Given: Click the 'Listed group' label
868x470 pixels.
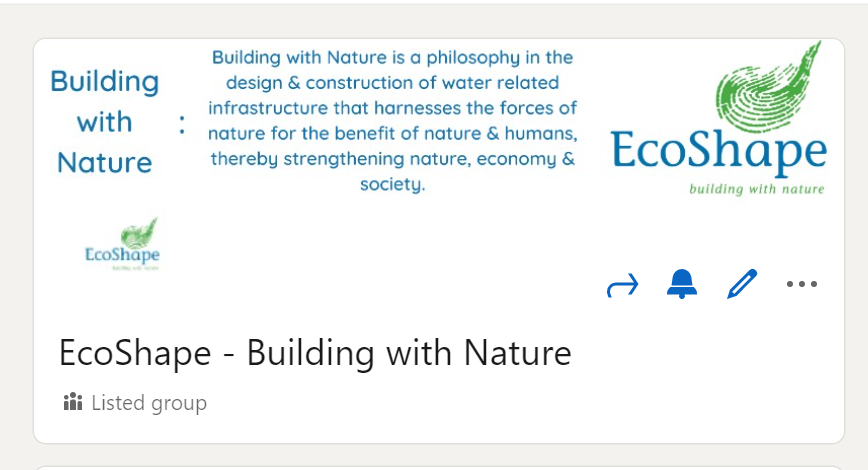Looking at the screenshot, I should coord(149,402).
